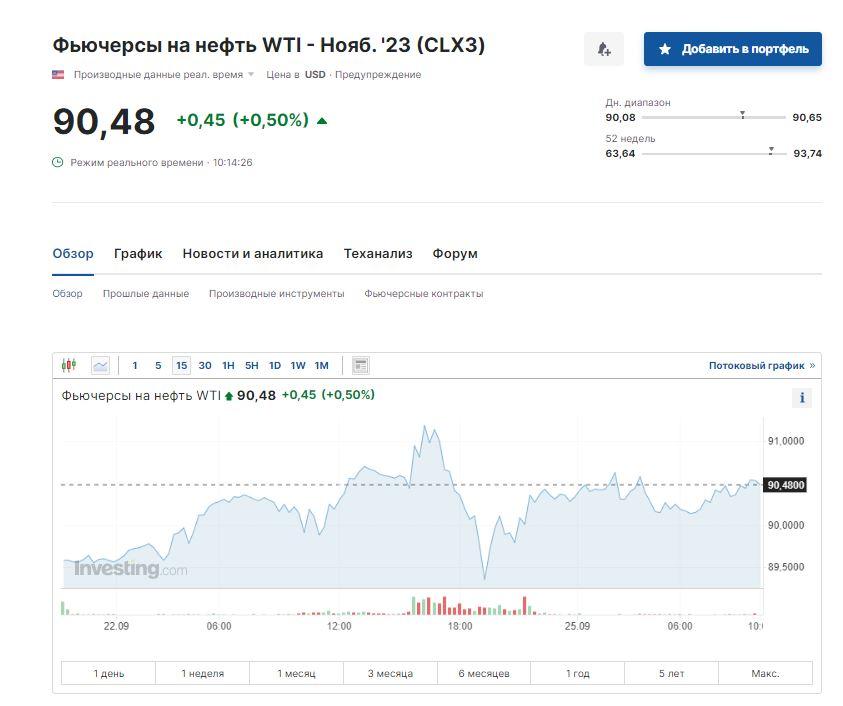Click the 89,5000 axis label
Image resolution: width=843 pixels, height=706 pixels.
pos(786,567)
